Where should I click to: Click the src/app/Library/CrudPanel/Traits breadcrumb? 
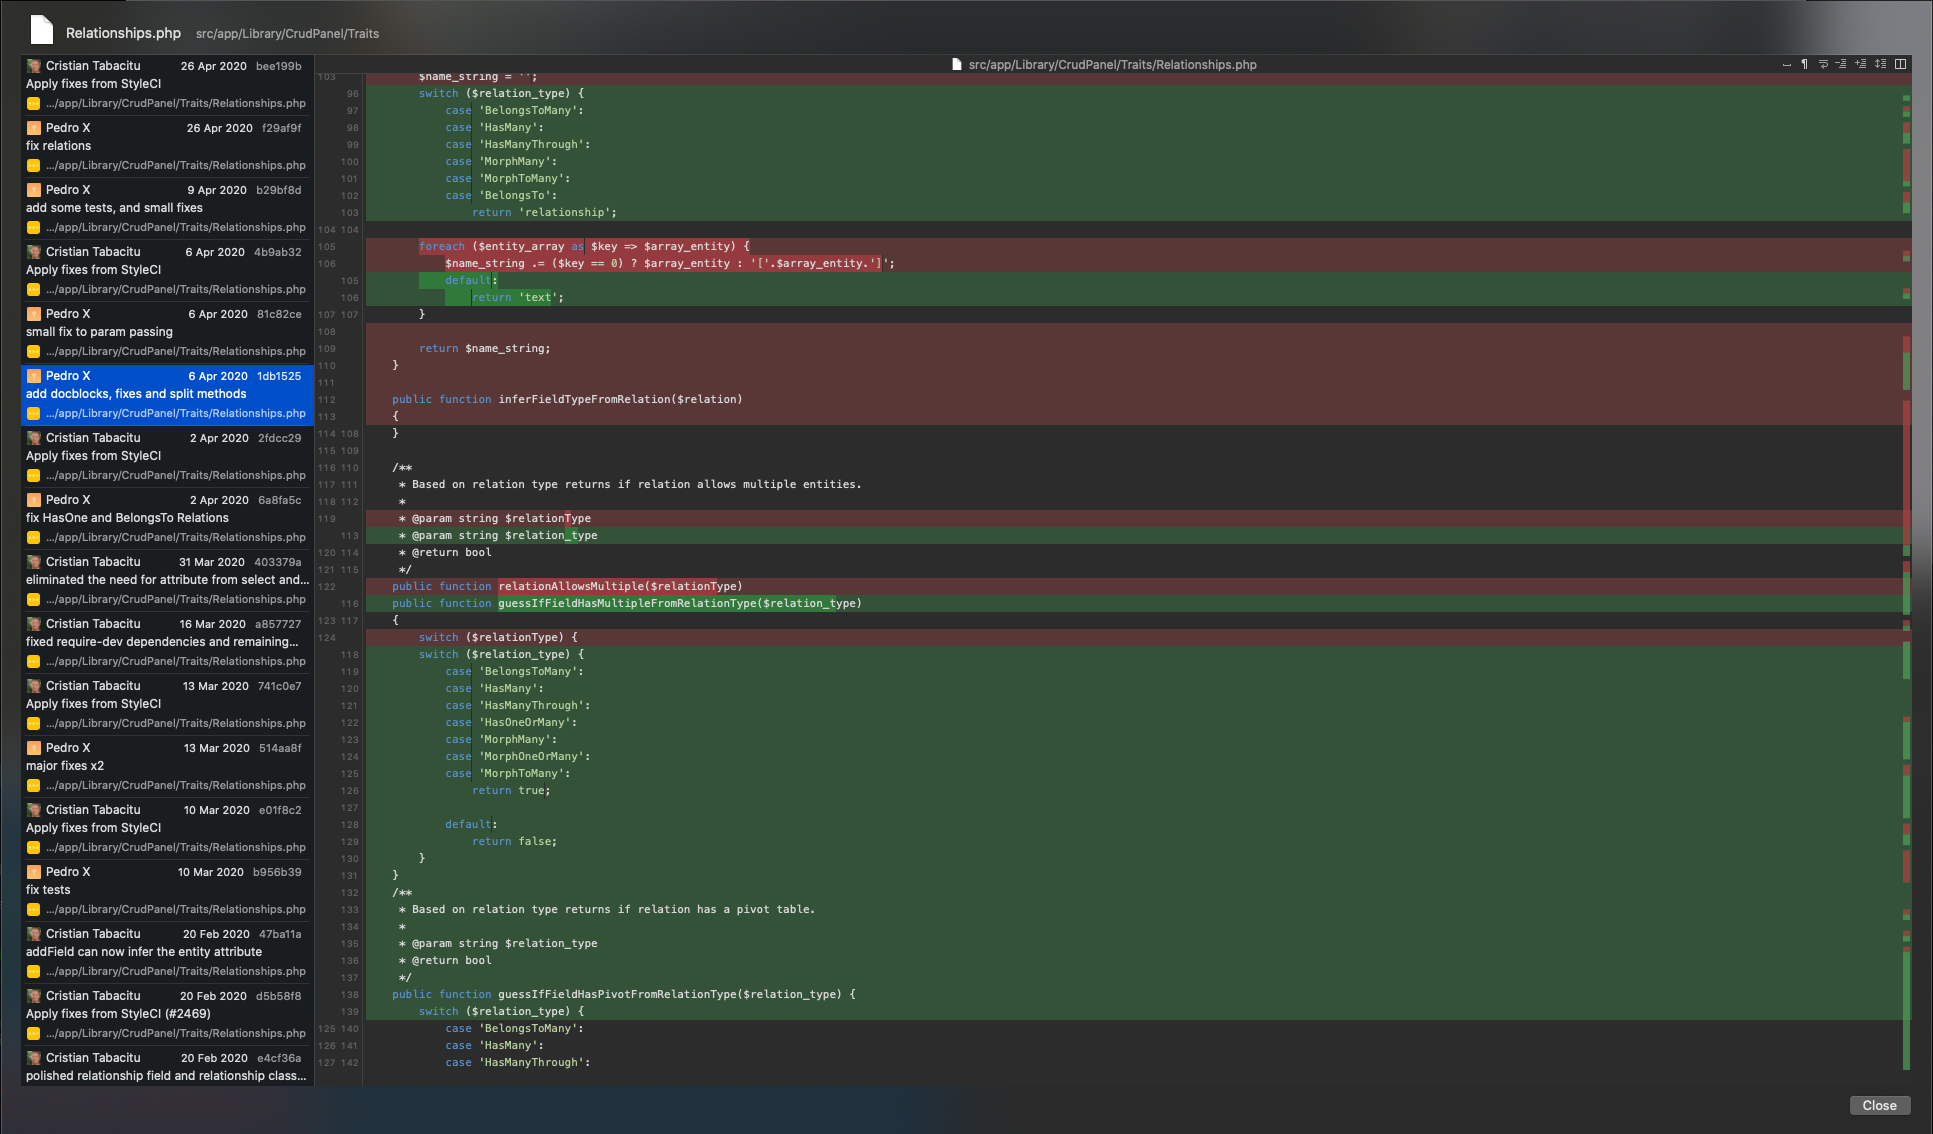point(286,33)
